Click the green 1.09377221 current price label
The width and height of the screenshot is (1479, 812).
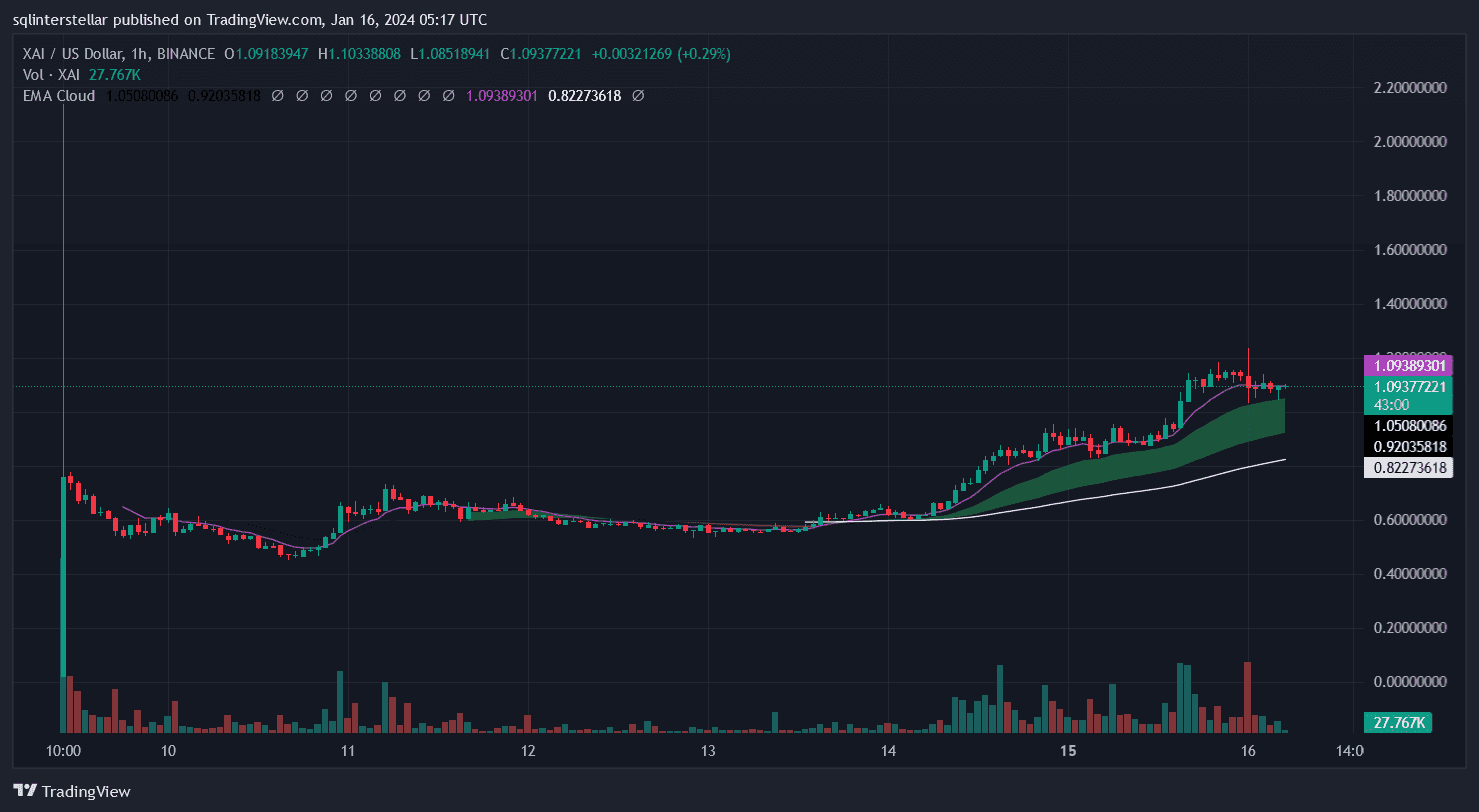[1407, 387]
